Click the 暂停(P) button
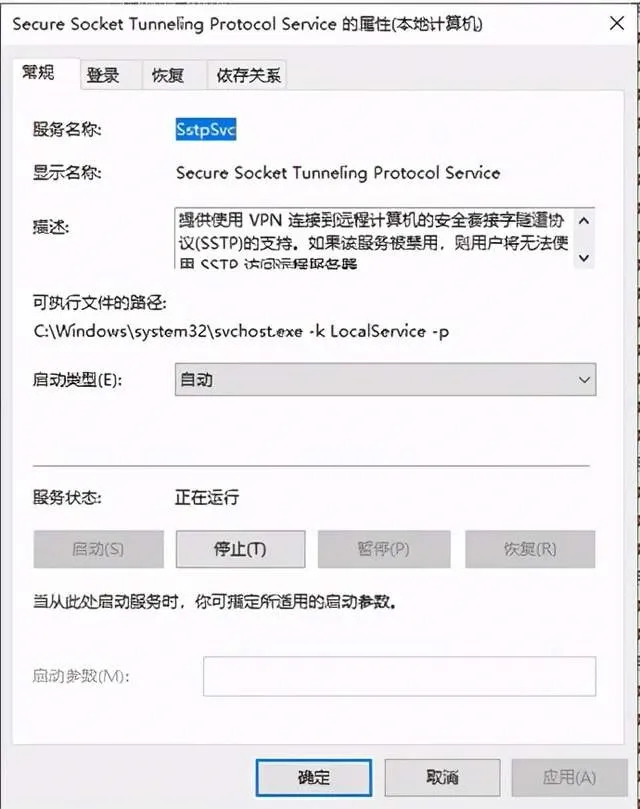 [x=384, y=549]
